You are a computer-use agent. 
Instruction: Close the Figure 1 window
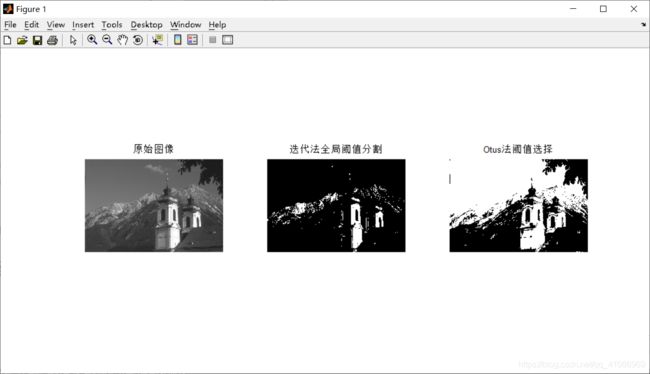634,9
